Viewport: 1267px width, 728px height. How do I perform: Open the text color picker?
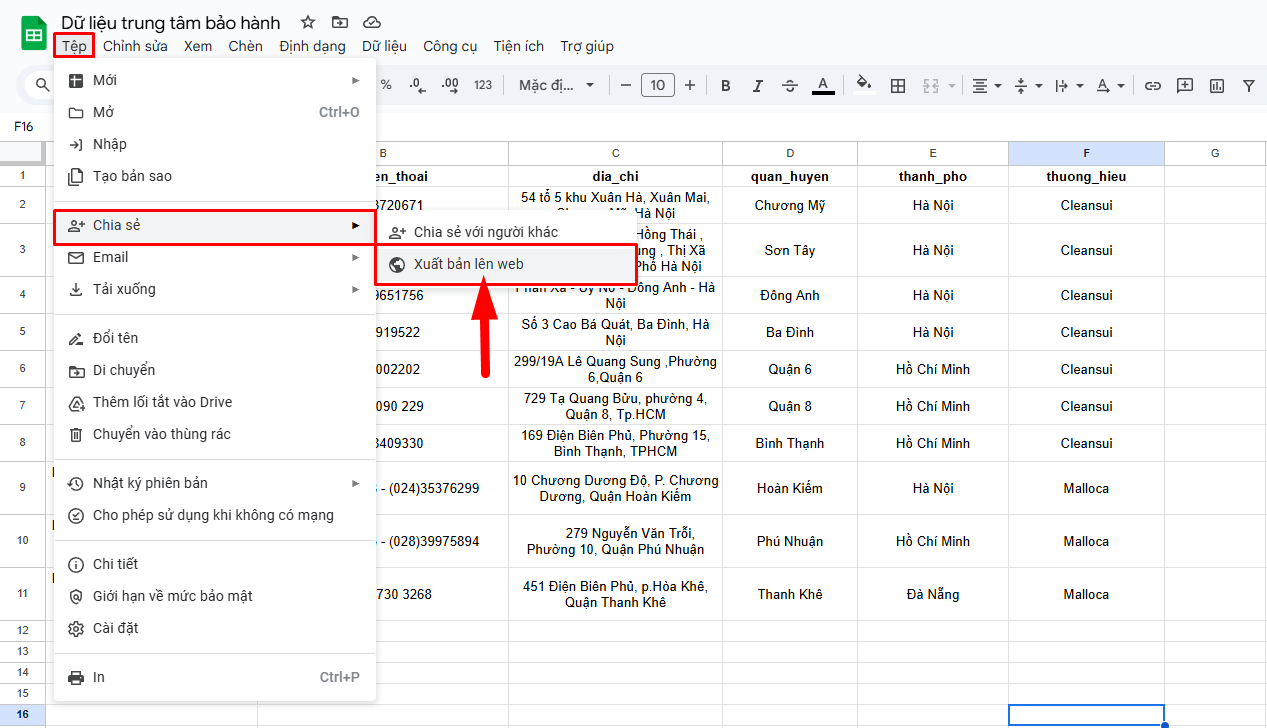coord(823,85)
